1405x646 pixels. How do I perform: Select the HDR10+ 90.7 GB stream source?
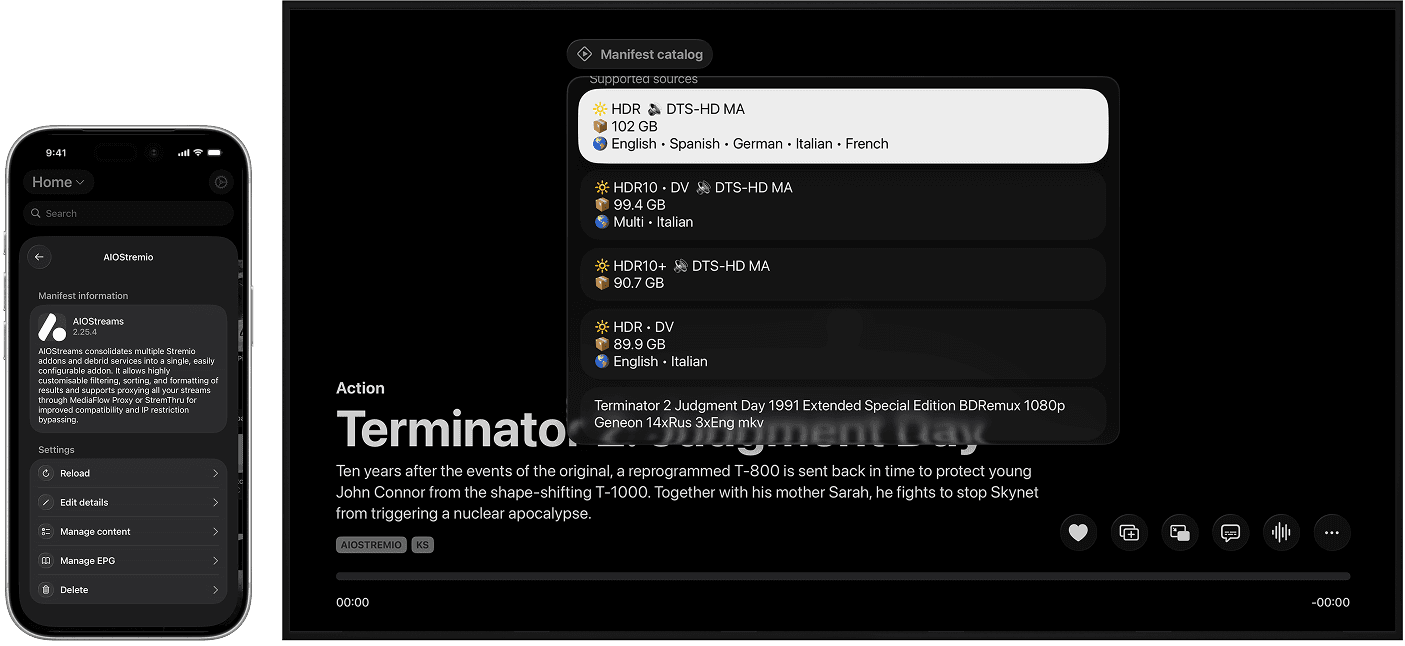coord(843,274)
